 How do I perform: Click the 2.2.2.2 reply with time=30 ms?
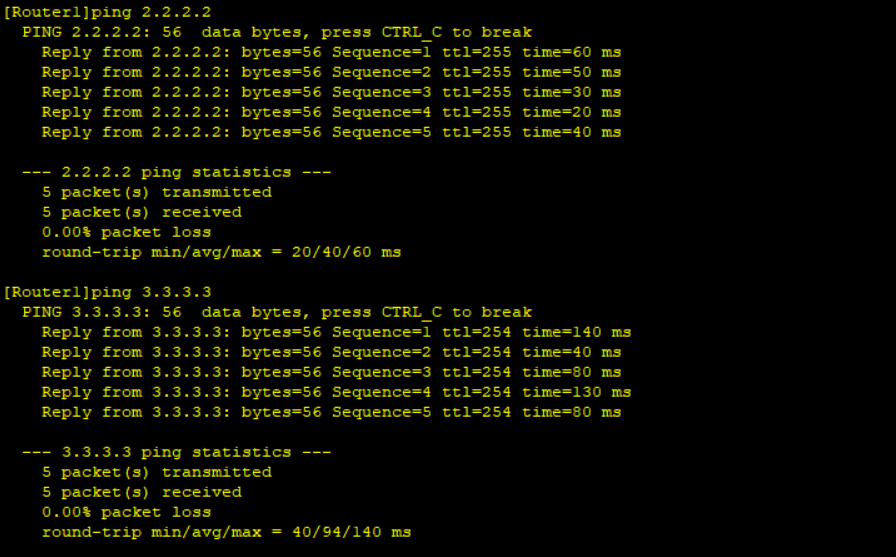pyautogui.click(x=331, y=92)
